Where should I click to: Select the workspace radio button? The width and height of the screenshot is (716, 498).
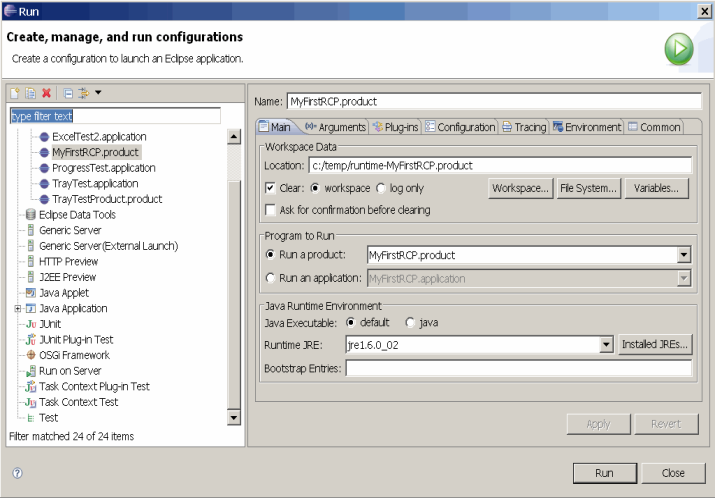tap(315, 188)
